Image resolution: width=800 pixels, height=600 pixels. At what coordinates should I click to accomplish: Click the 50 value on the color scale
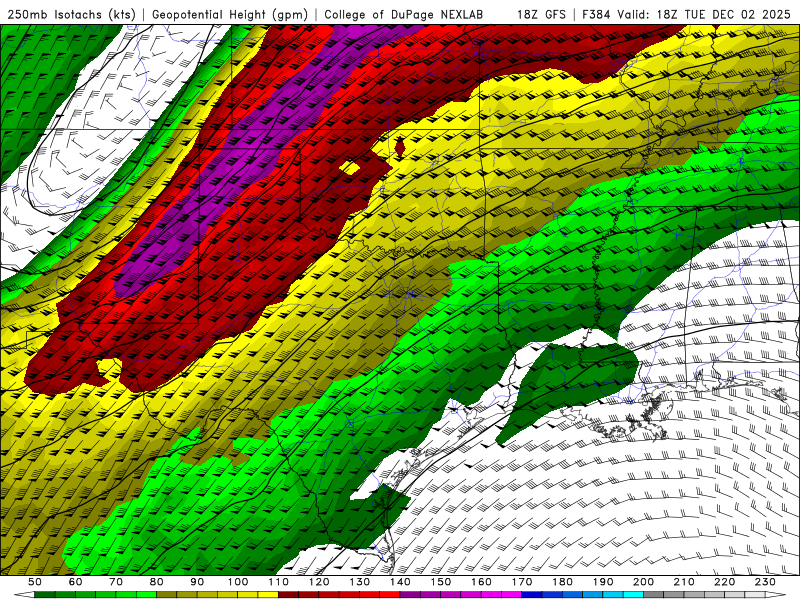[x=35, y=582]
